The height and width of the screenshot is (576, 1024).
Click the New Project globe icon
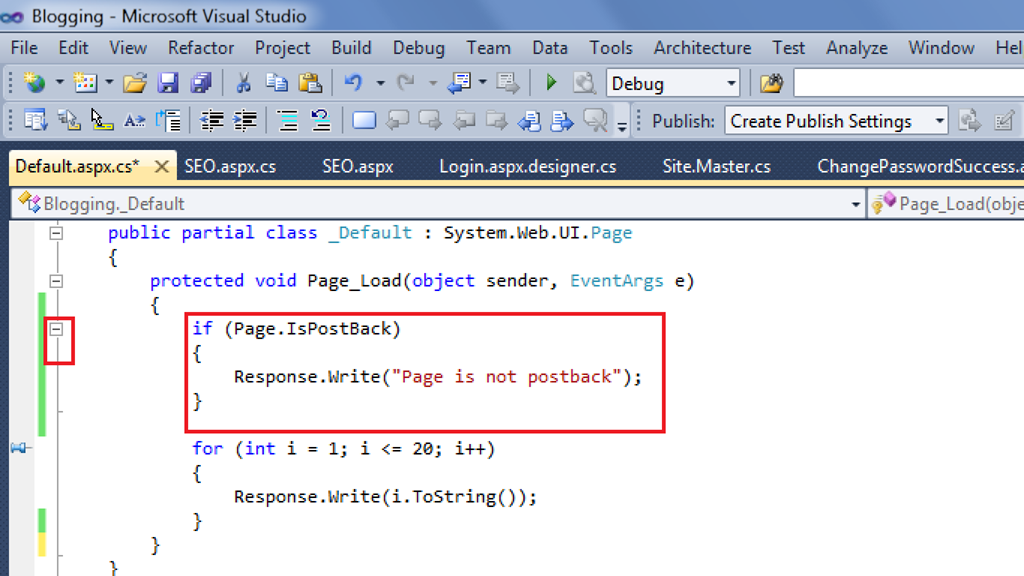[34, 83]
